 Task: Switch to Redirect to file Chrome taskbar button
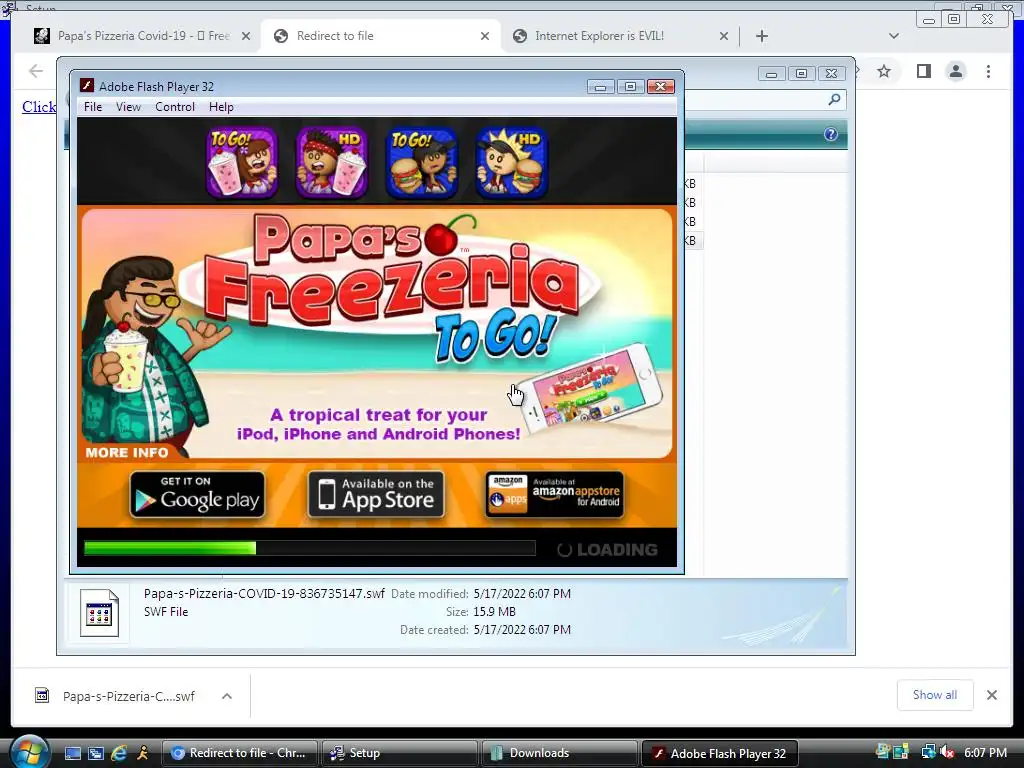point(239,753)
